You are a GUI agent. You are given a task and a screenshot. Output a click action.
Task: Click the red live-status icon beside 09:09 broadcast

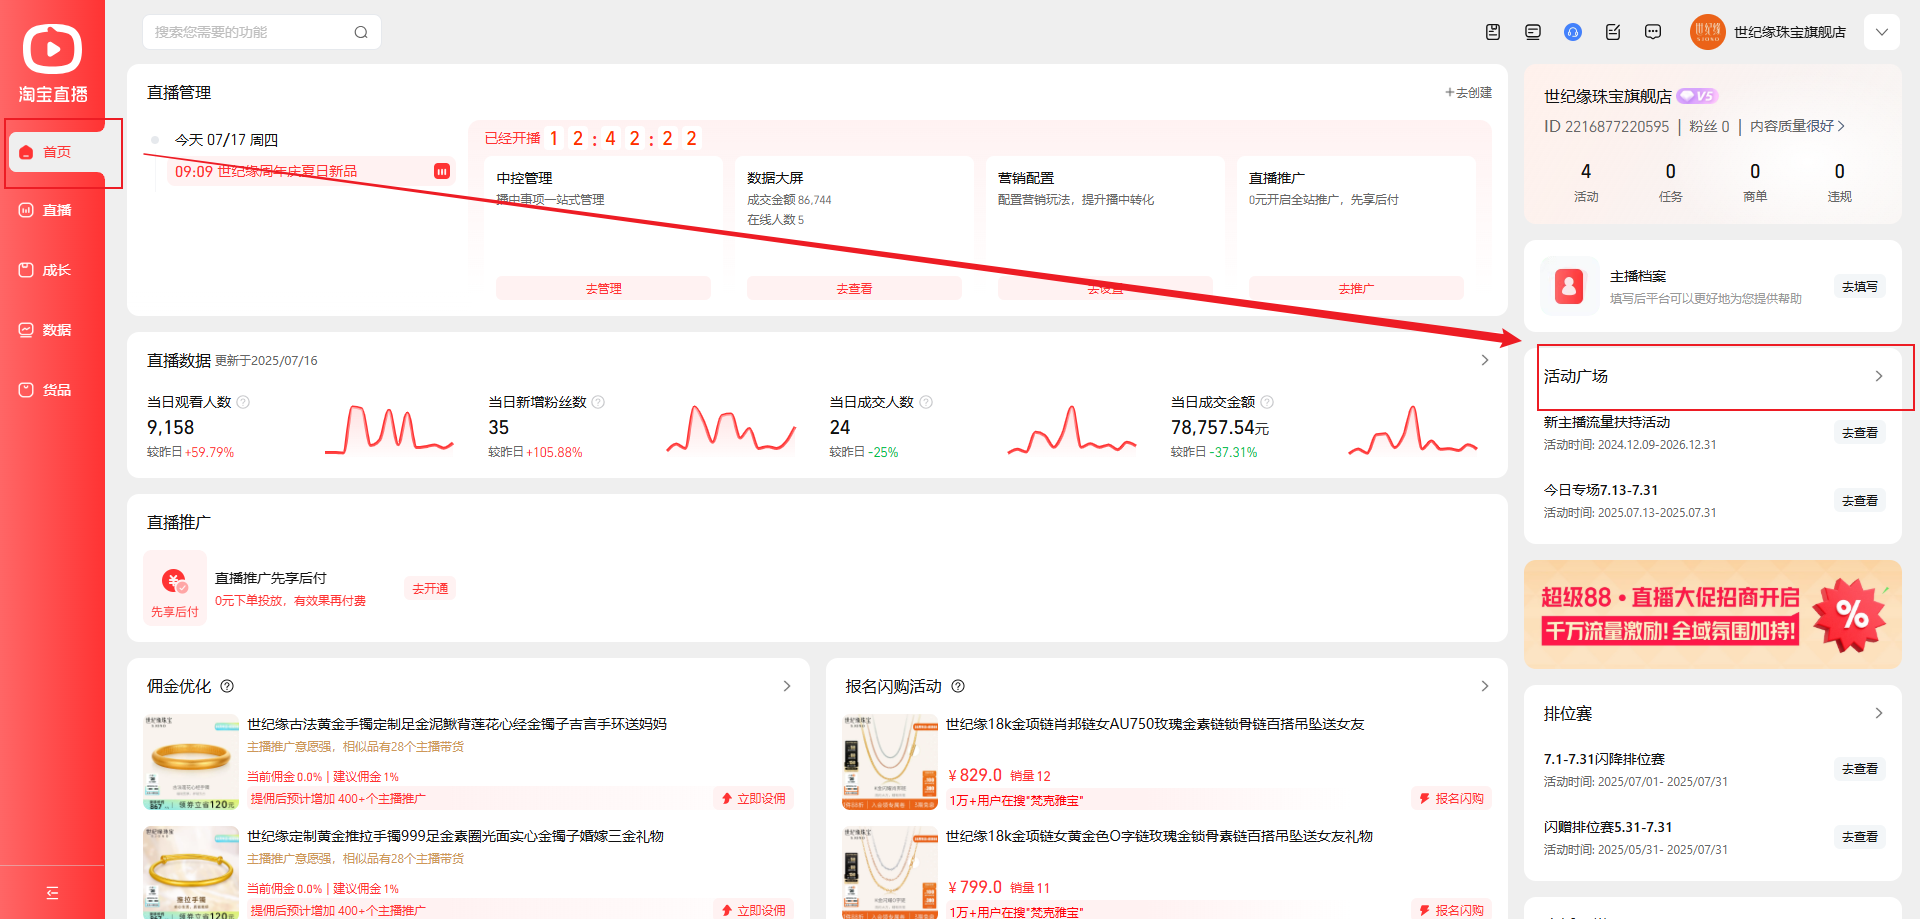coord(442,171)
